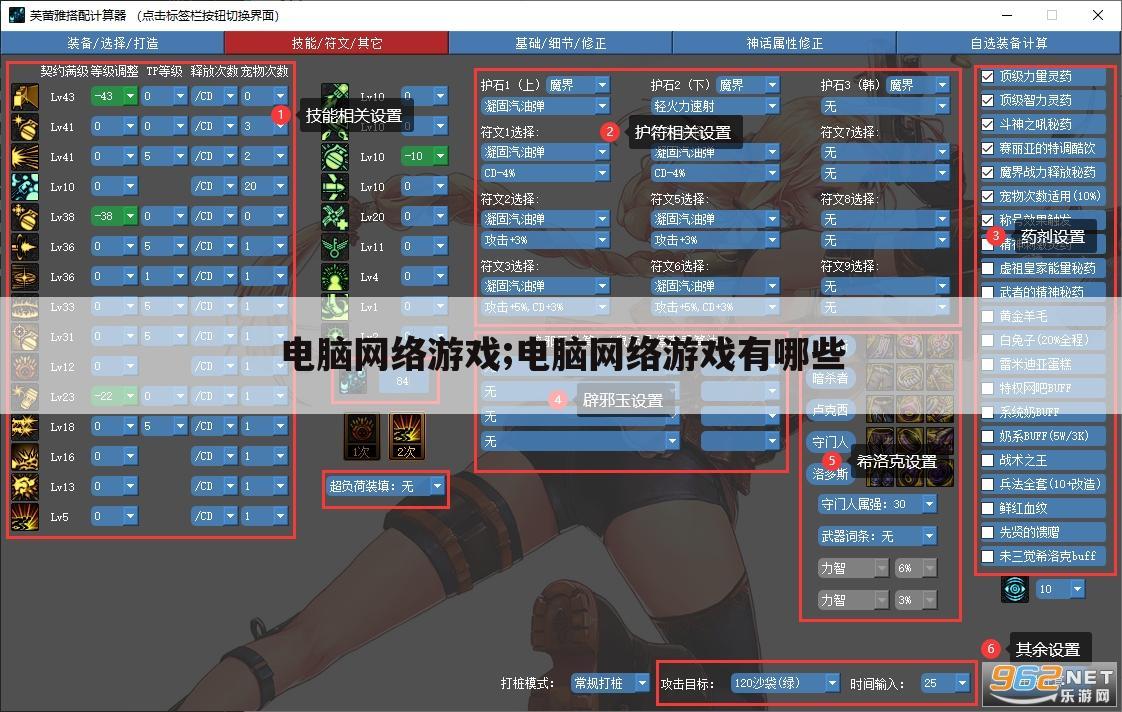Toggle the 斗神之吼秘药 checkbox
The height and width of the screenshot is (712, 1122).
point(987,125)
